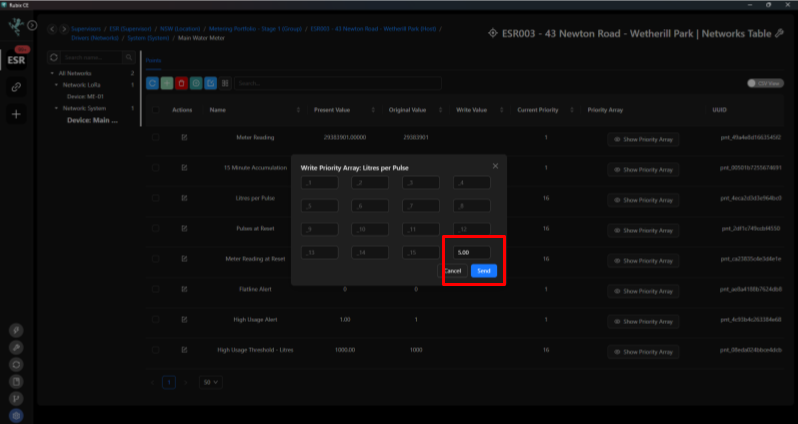Click the green add point button
The width and height of the screenshot is (798, 424).
pyautogui.click(x=167, y=83)
